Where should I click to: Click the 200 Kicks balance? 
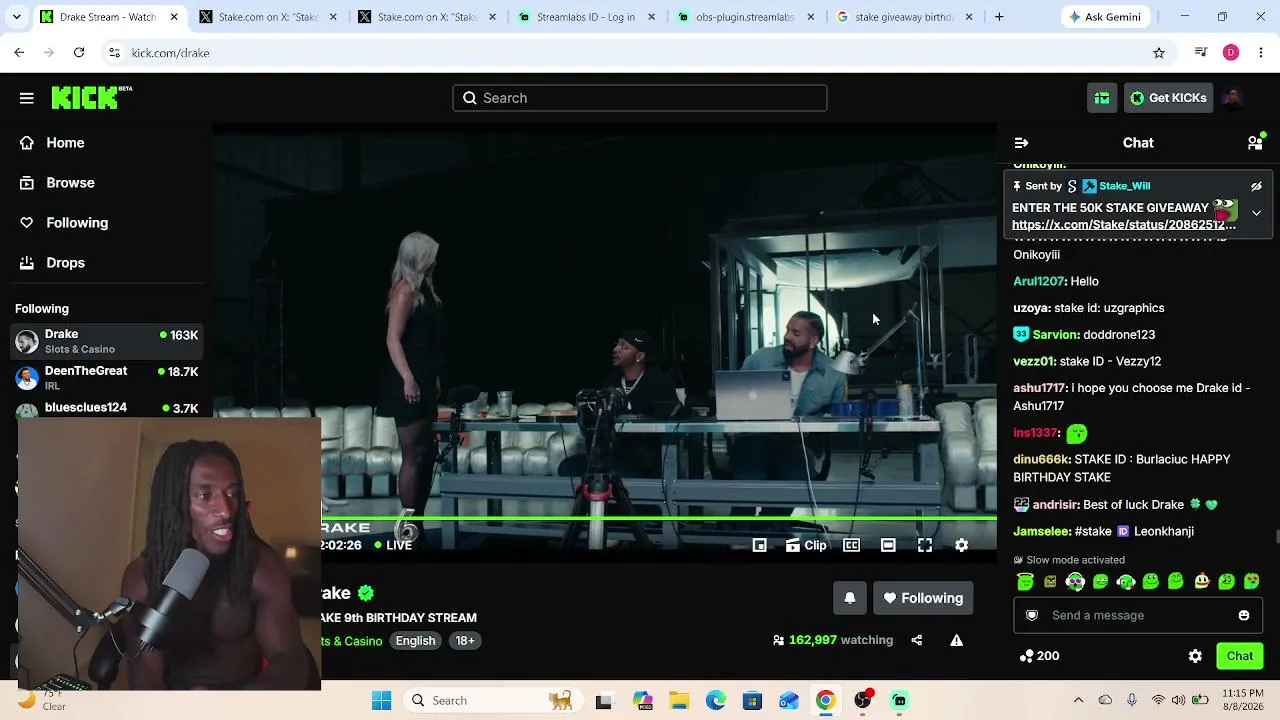[1039, 656]
